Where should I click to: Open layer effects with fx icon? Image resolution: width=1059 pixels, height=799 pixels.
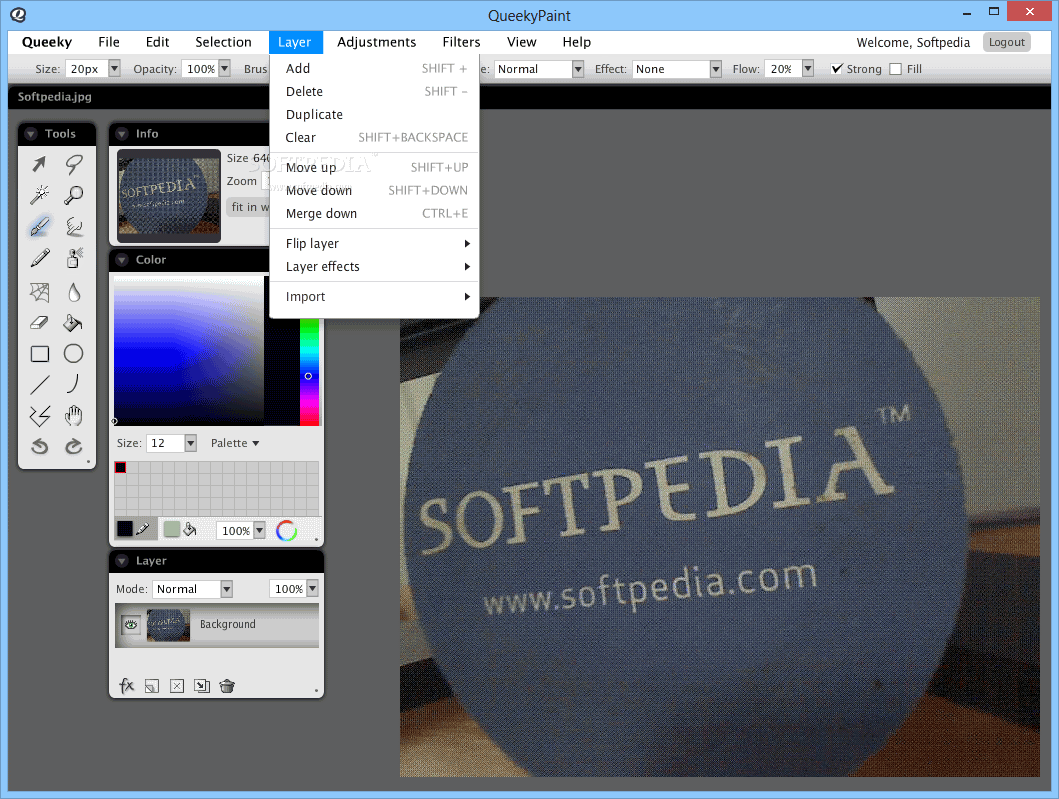click(x=126, y=686)
